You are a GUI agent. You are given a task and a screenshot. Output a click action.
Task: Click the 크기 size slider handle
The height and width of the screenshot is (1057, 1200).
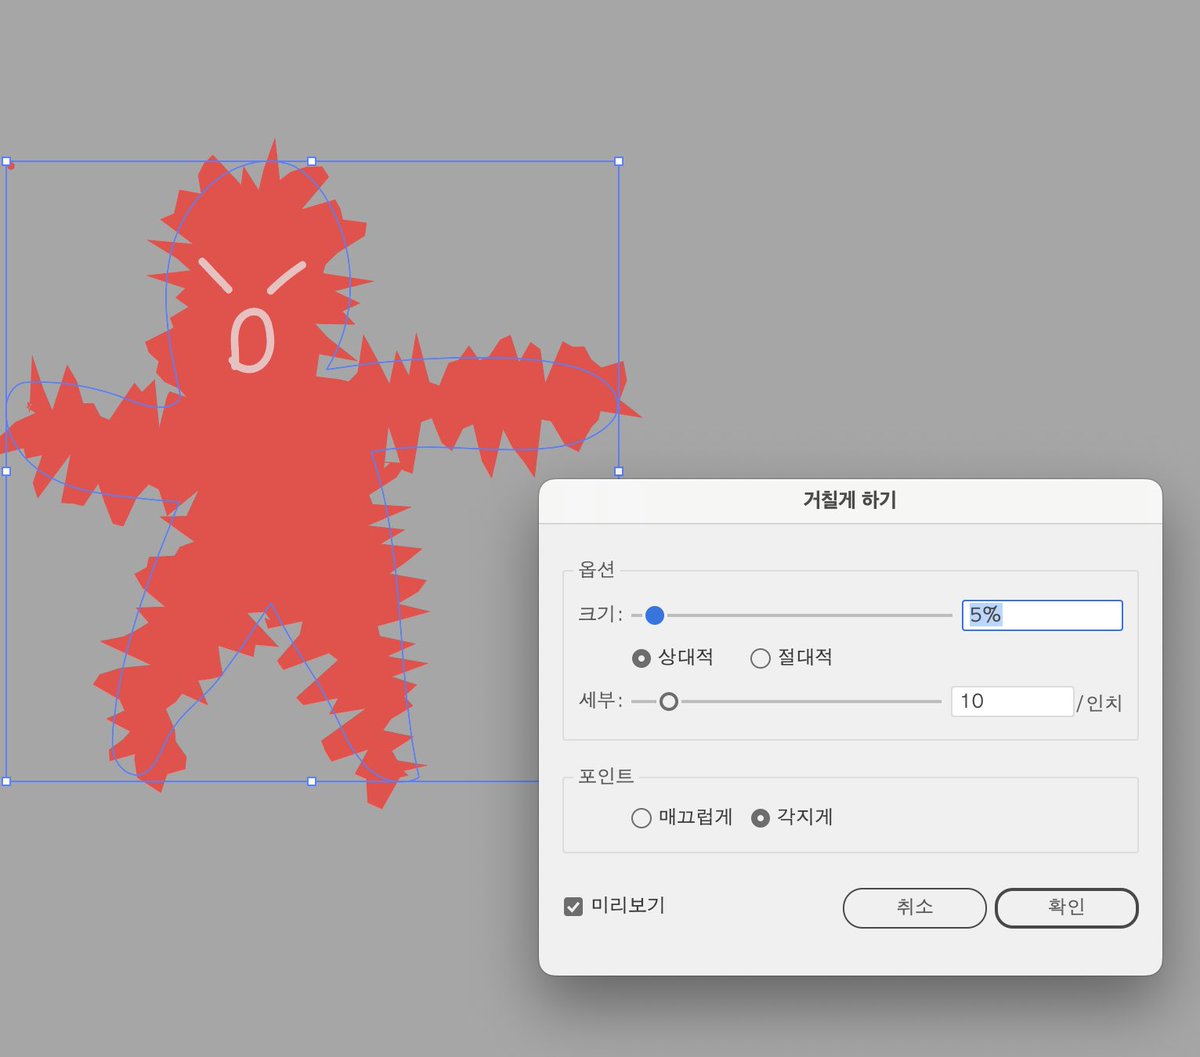click(x=654, y=615)
